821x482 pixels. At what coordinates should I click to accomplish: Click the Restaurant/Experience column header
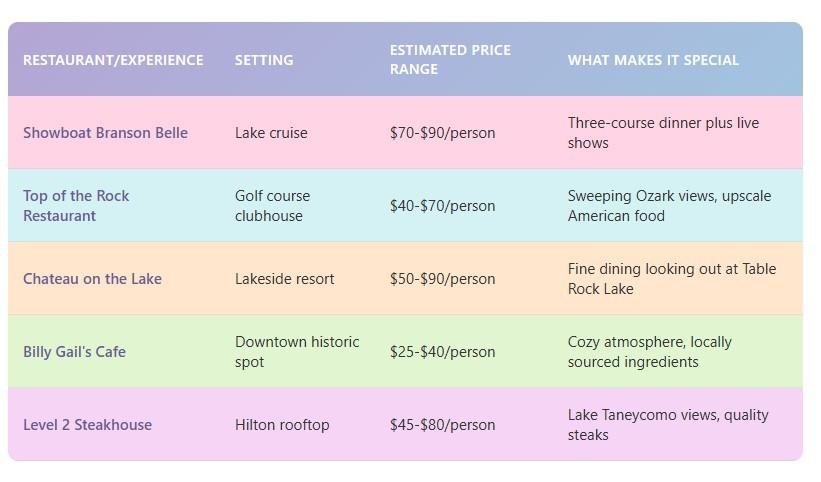pos(113,60)
